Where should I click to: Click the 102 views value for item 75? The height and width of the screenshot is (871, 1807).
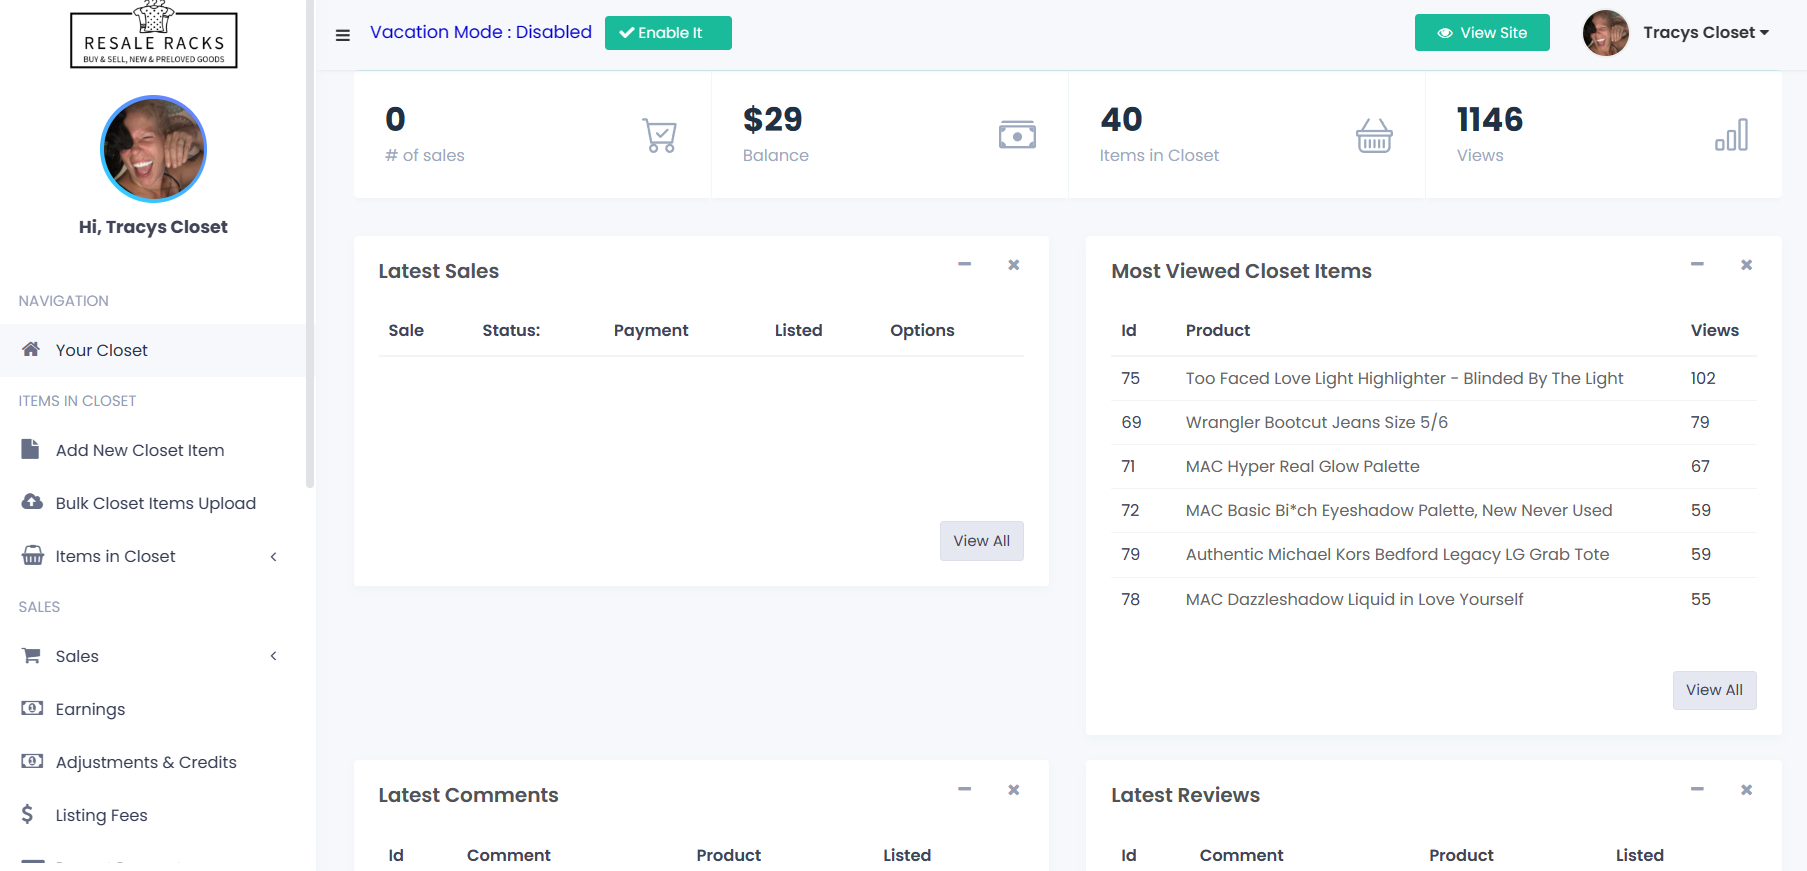1702,378
